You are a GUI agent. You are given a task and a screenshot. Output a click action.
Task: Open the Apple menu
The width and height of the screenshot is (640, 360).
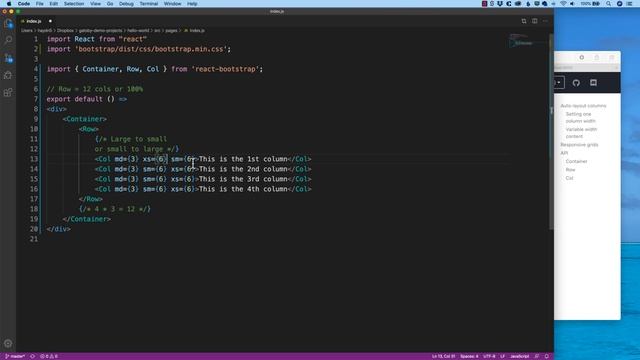(9, 4)
